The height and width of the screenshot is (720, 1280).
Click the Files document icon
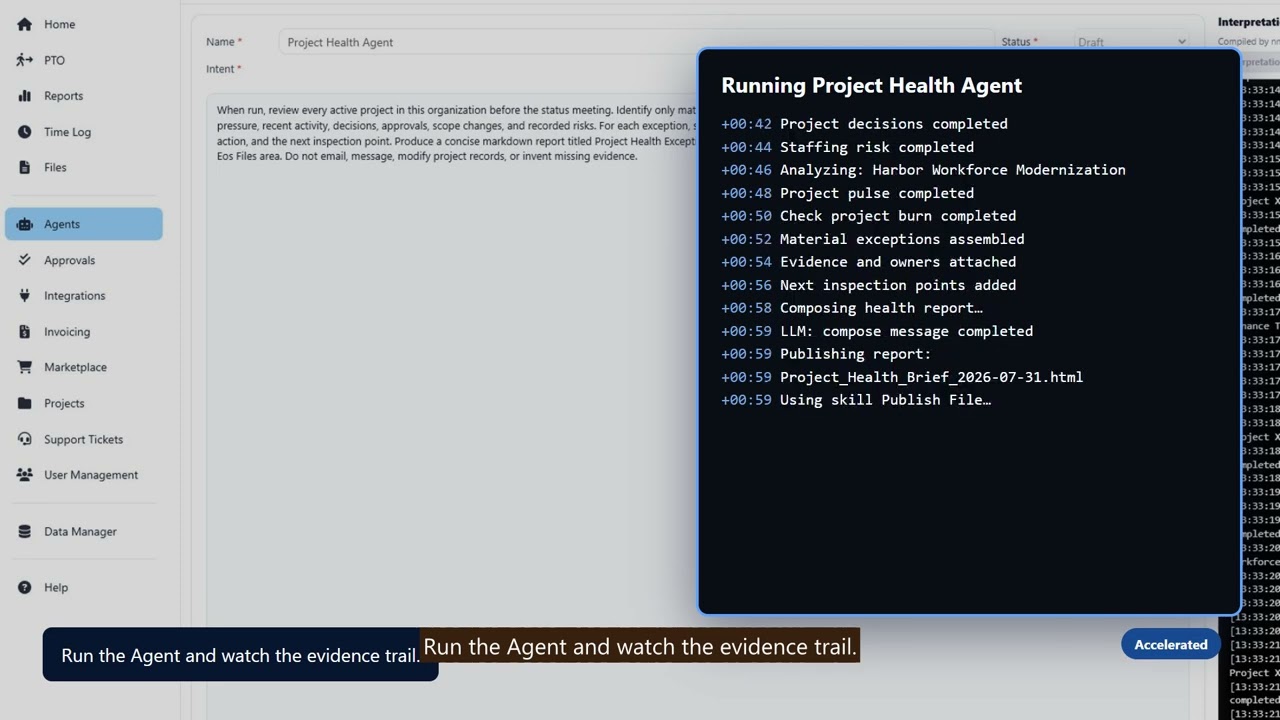[24, 167]
